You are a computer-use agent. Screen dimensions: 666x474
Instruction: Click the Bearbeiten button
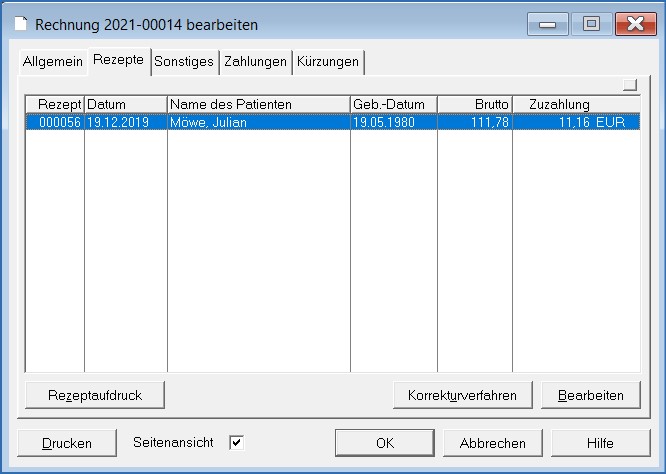coord(591,395)
